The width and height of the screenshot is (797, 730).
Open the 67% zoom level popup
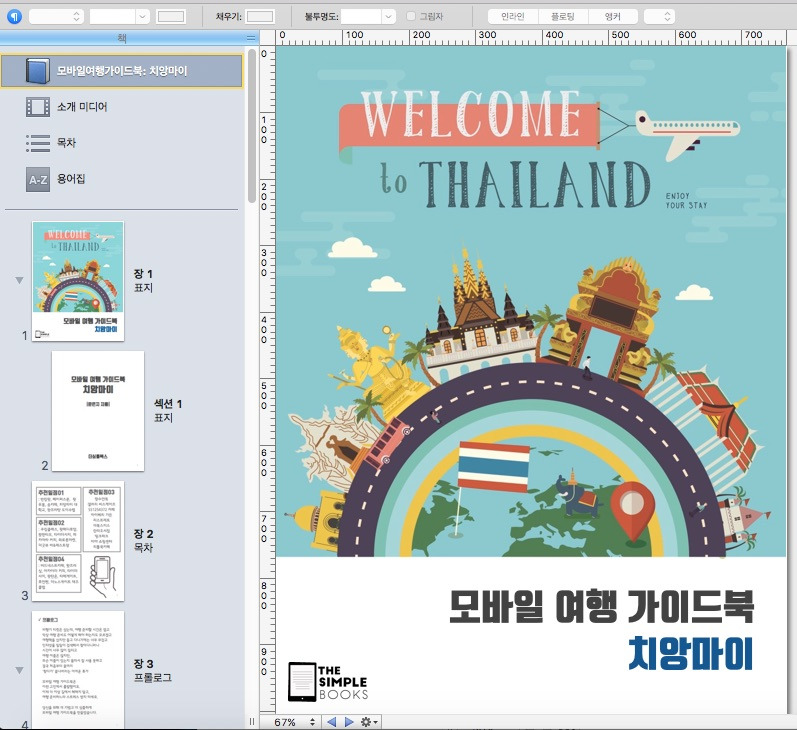tap(295, 722)
